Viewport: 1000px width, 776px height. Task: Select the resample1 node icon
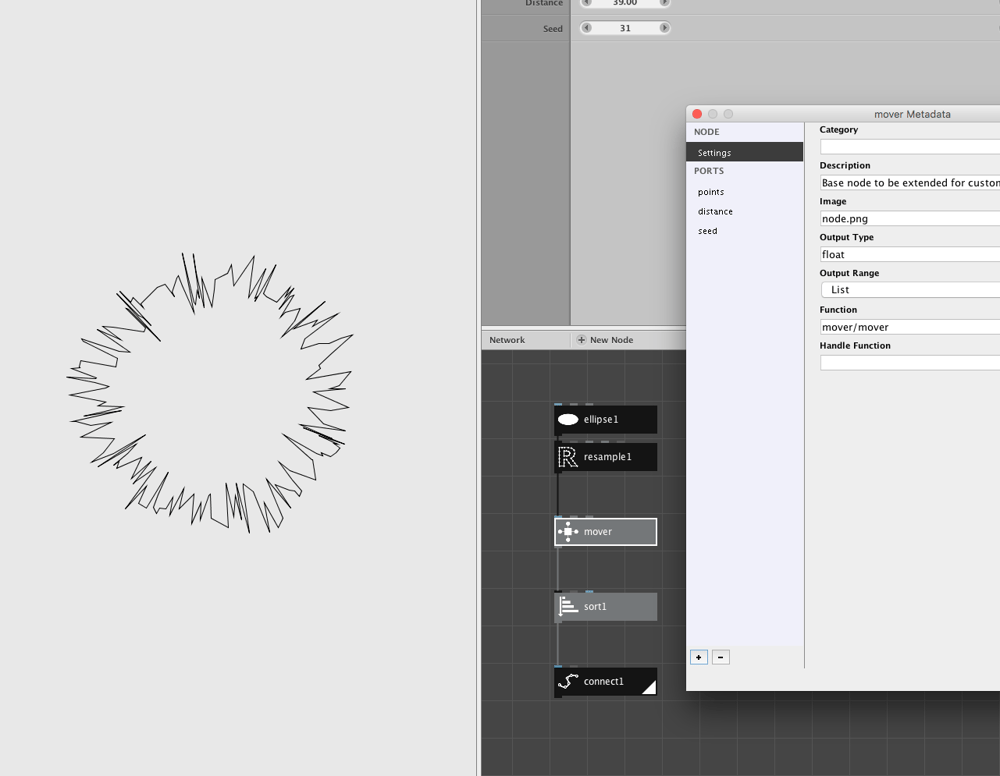tap(568, 457)
